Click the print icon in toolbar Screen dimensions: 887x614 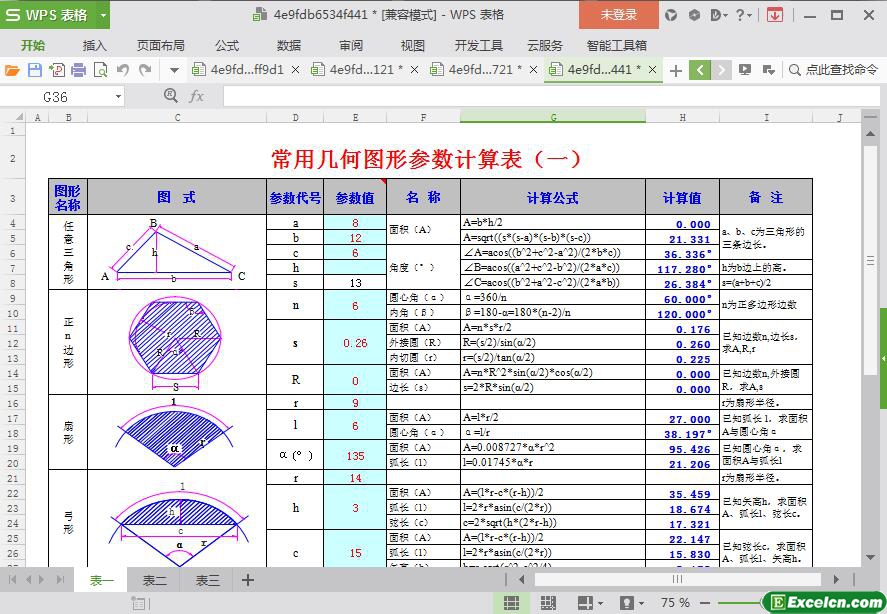point(78,70)
